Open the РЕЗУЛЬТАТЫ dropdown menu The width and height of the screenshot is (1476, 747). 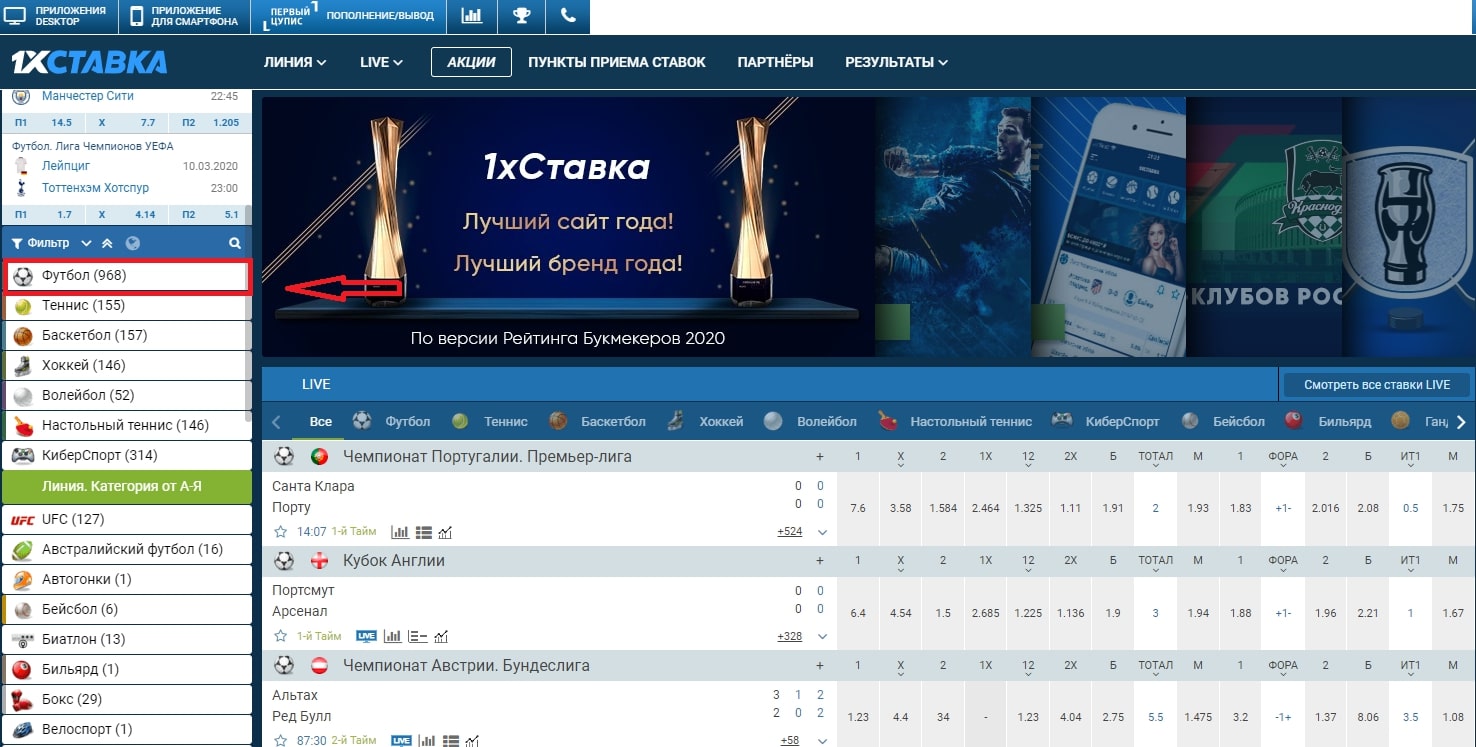click(896, 62)
